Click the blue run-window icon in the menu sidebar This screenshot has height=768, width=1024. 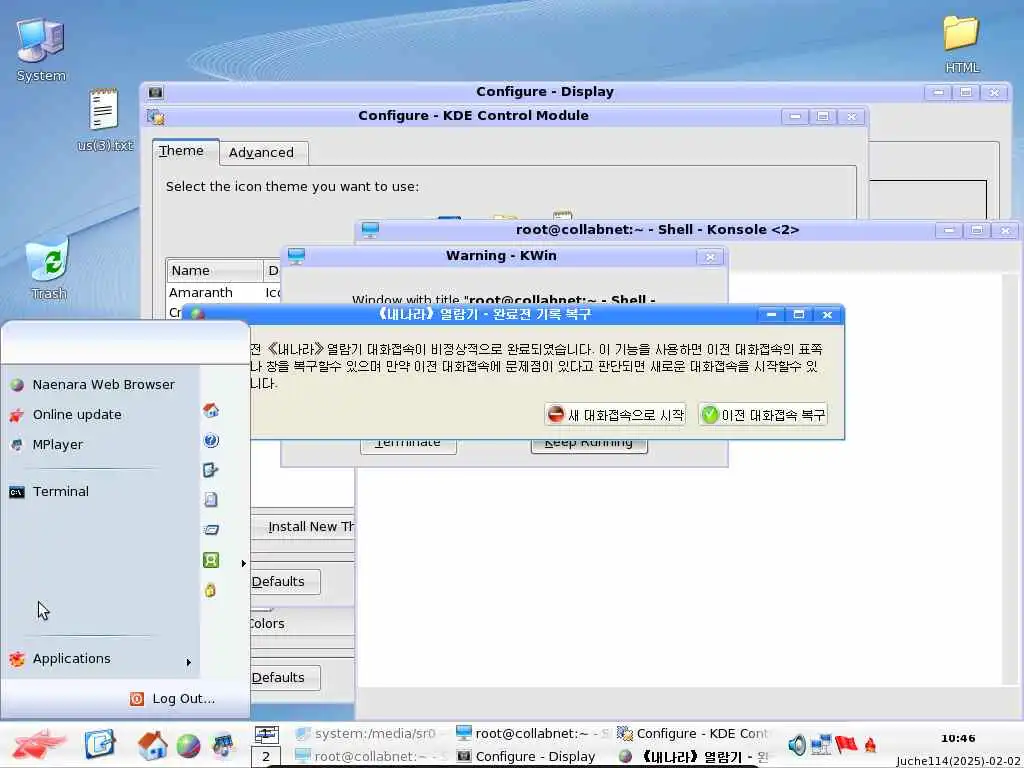(211, 530)
